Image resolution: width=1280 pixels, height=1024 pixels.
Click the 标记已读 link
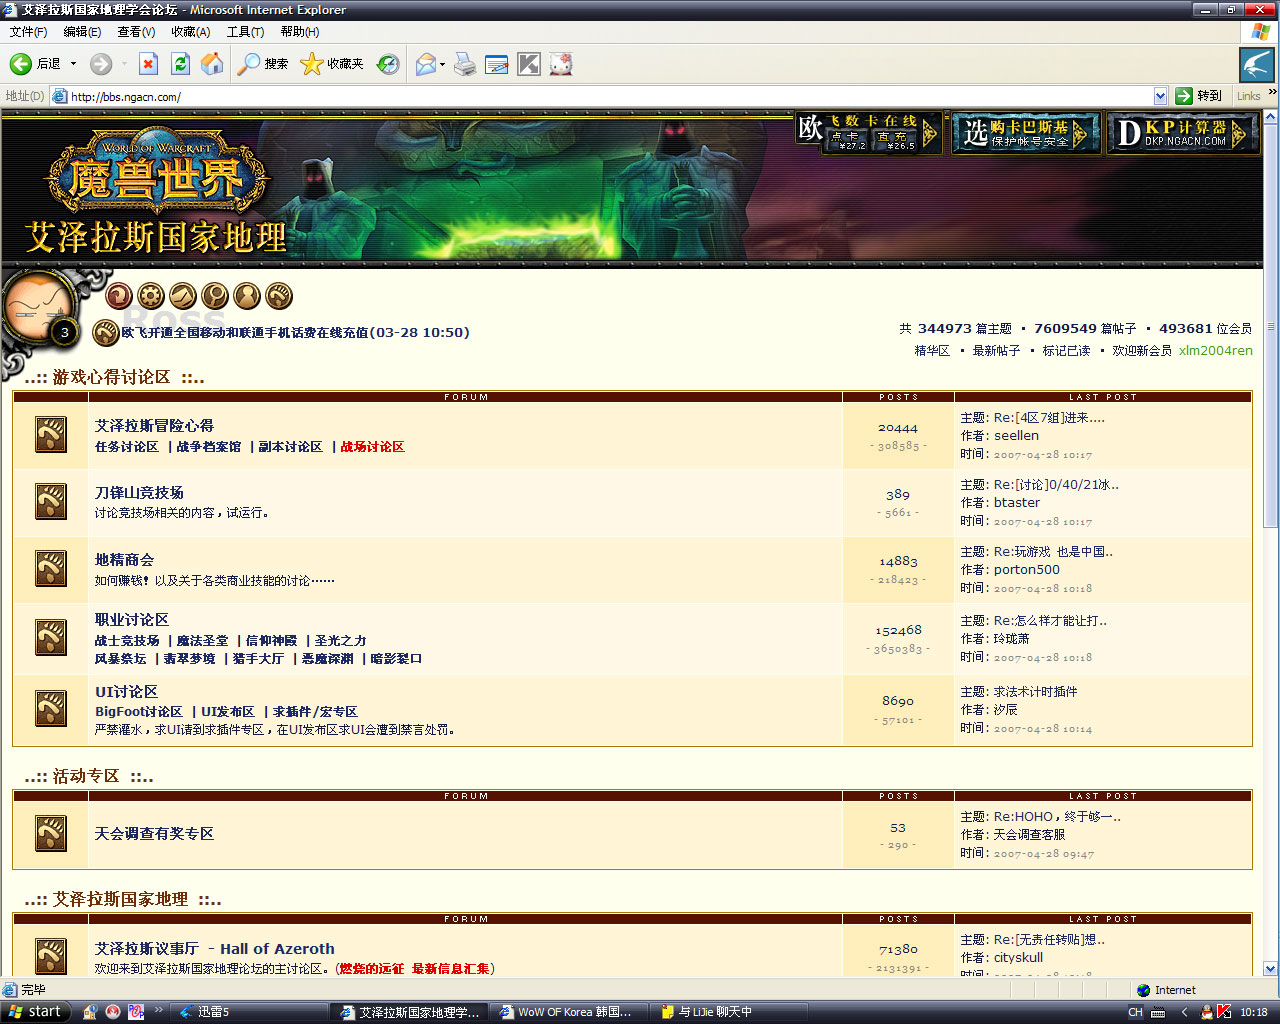[1066, 351]
